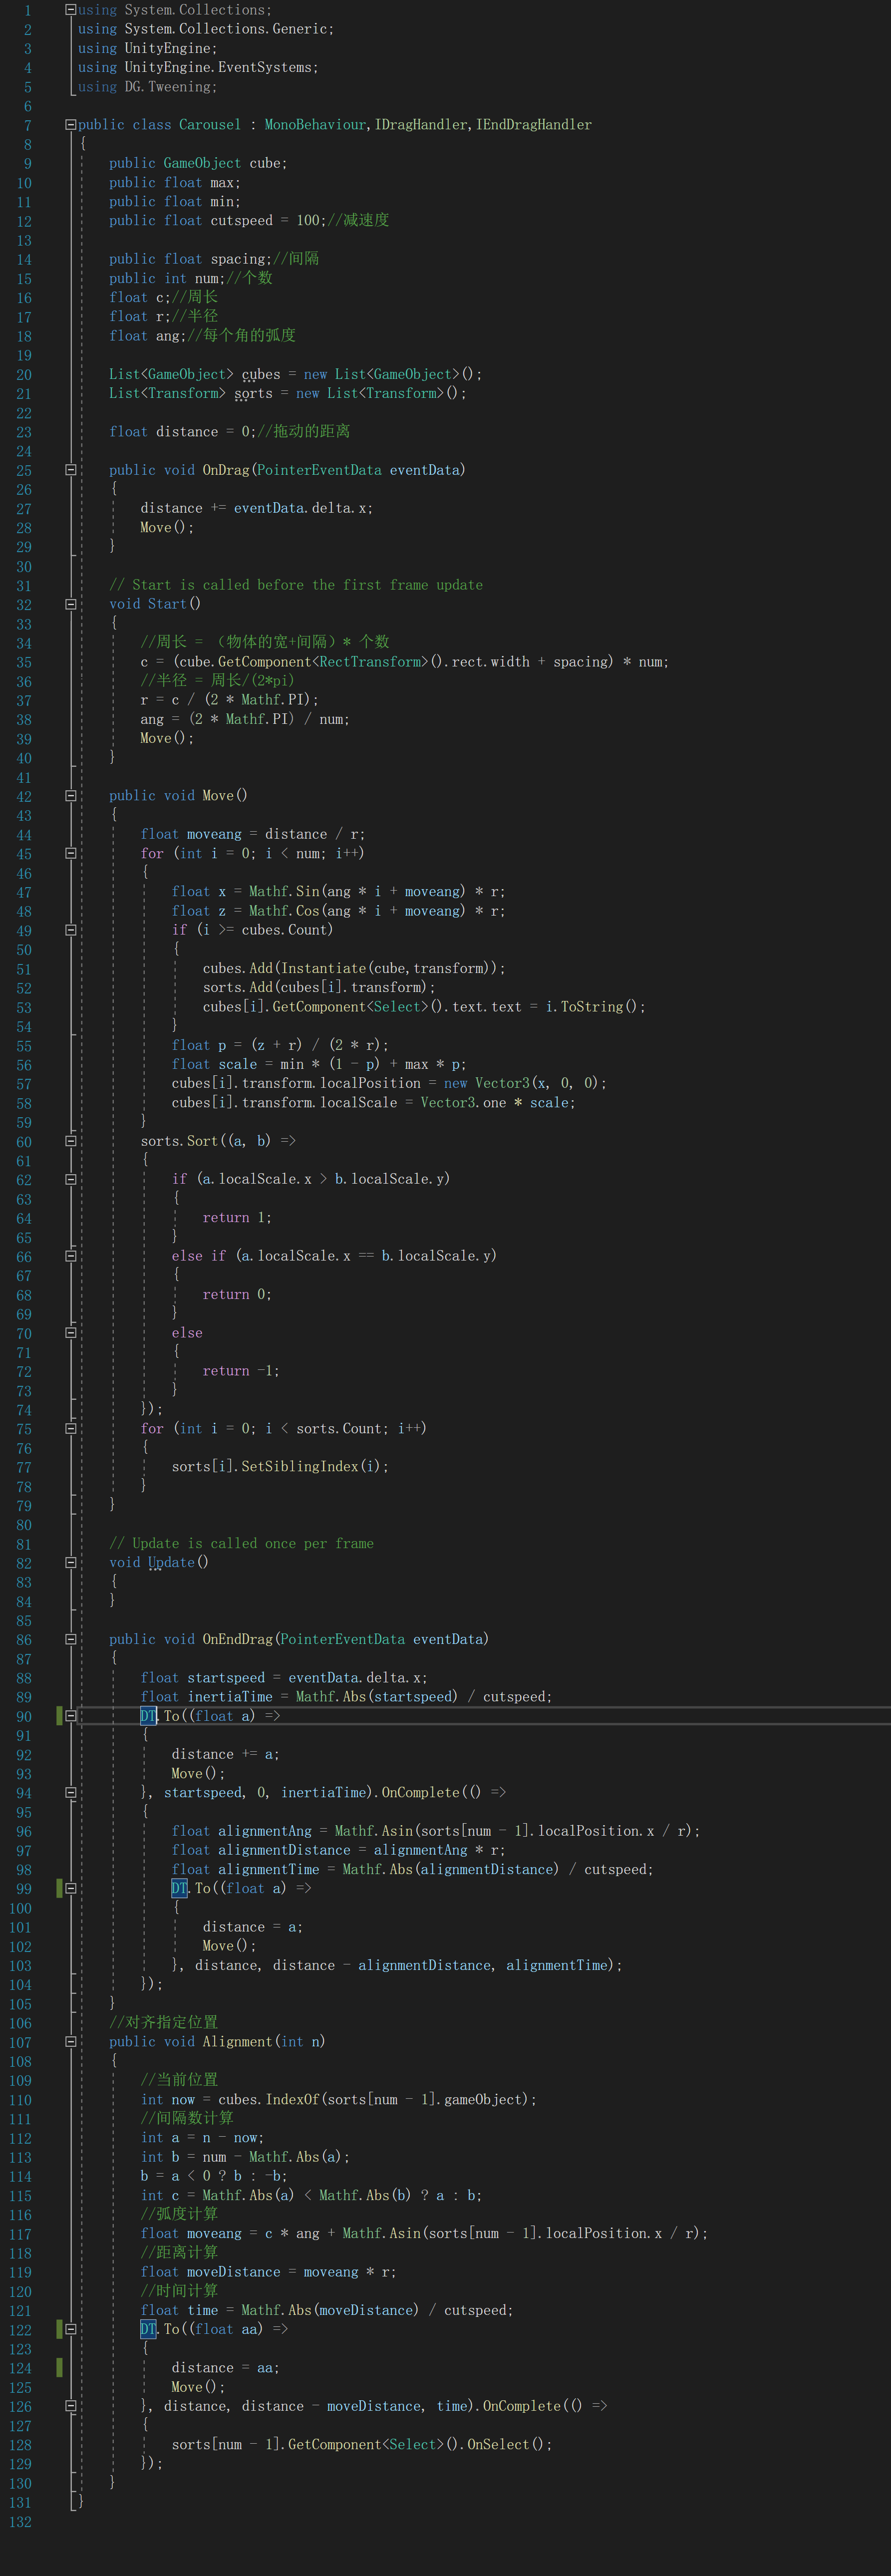Click the "SetSiblingIndex" call

click(300, 1467)
